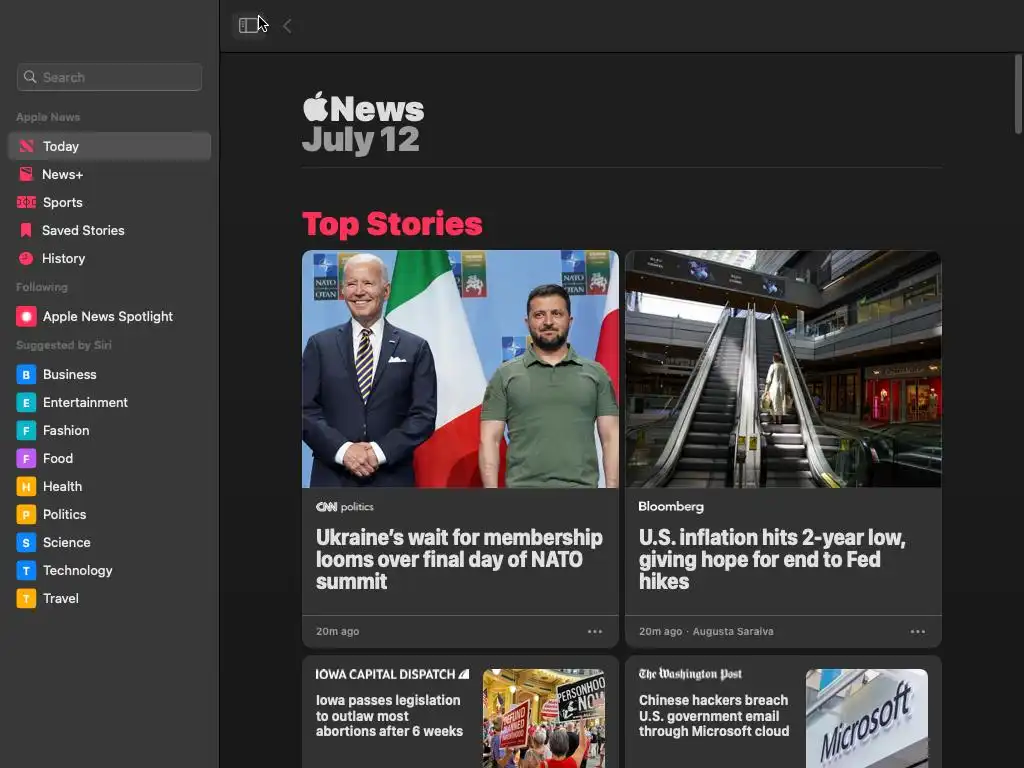Open the Business topic label

(x=70, y=375)
